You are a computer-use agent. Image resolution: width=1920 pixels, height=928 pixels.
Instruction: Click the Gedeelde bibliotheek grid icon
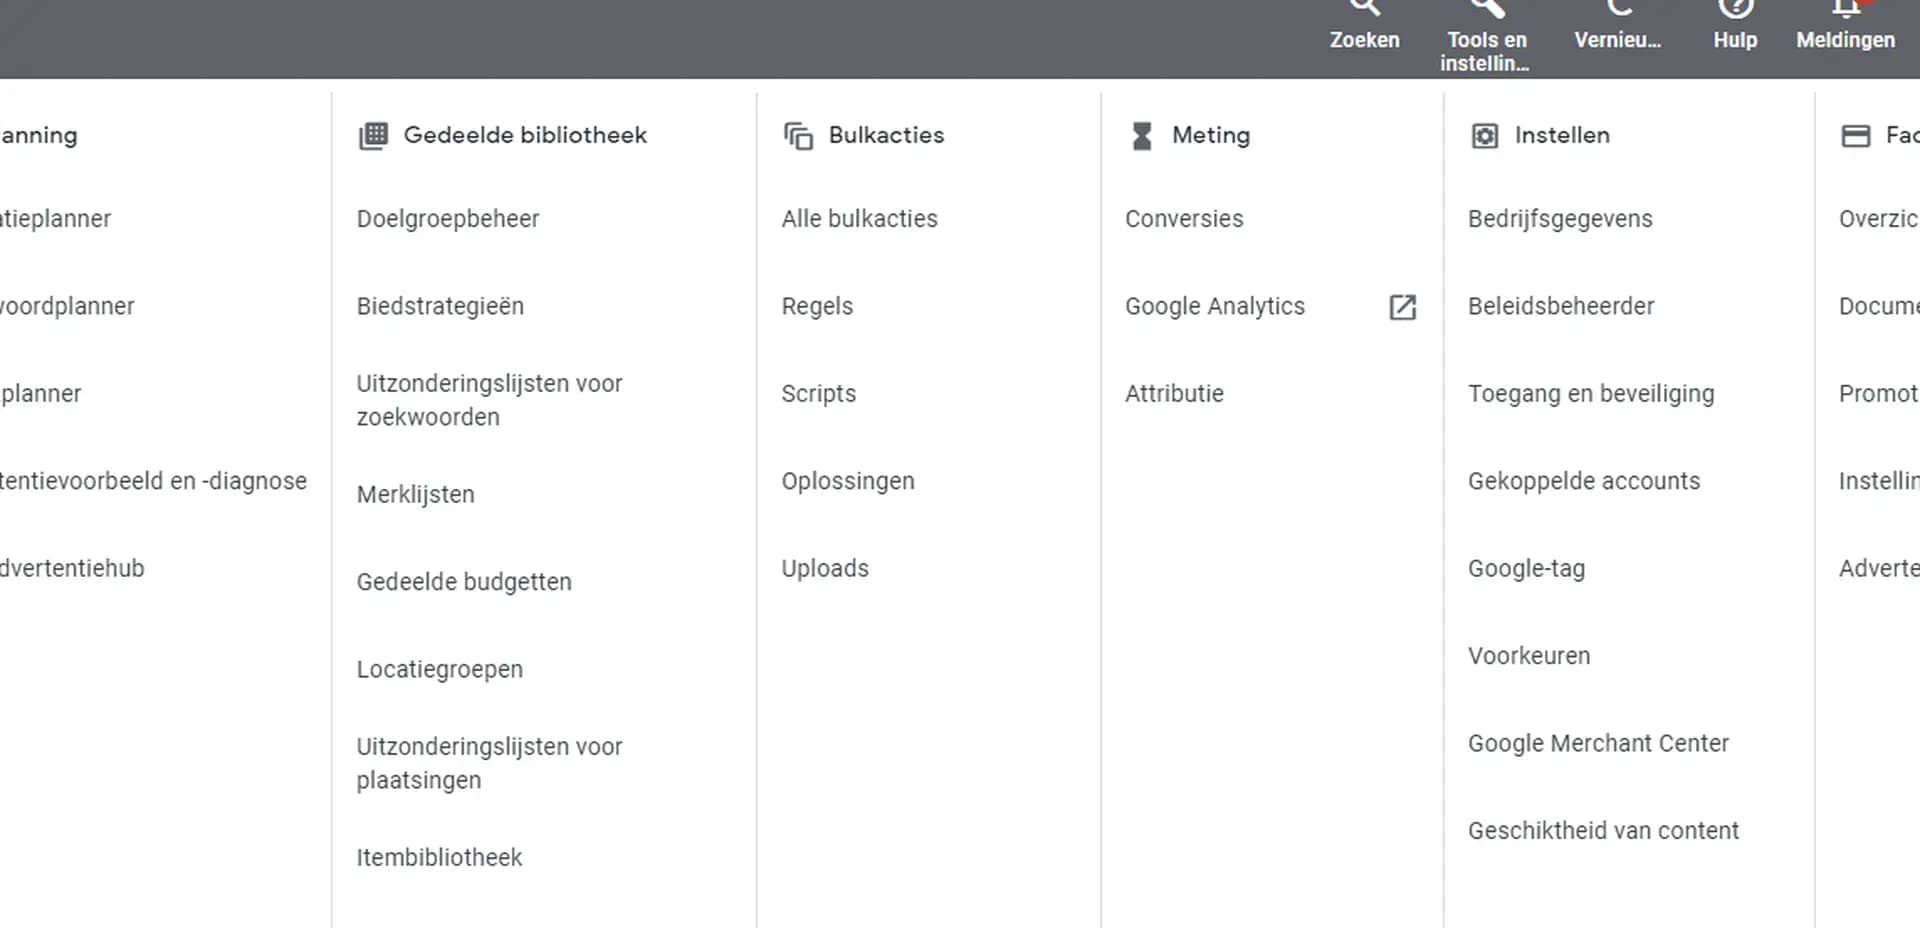click(x=373, y=136)
